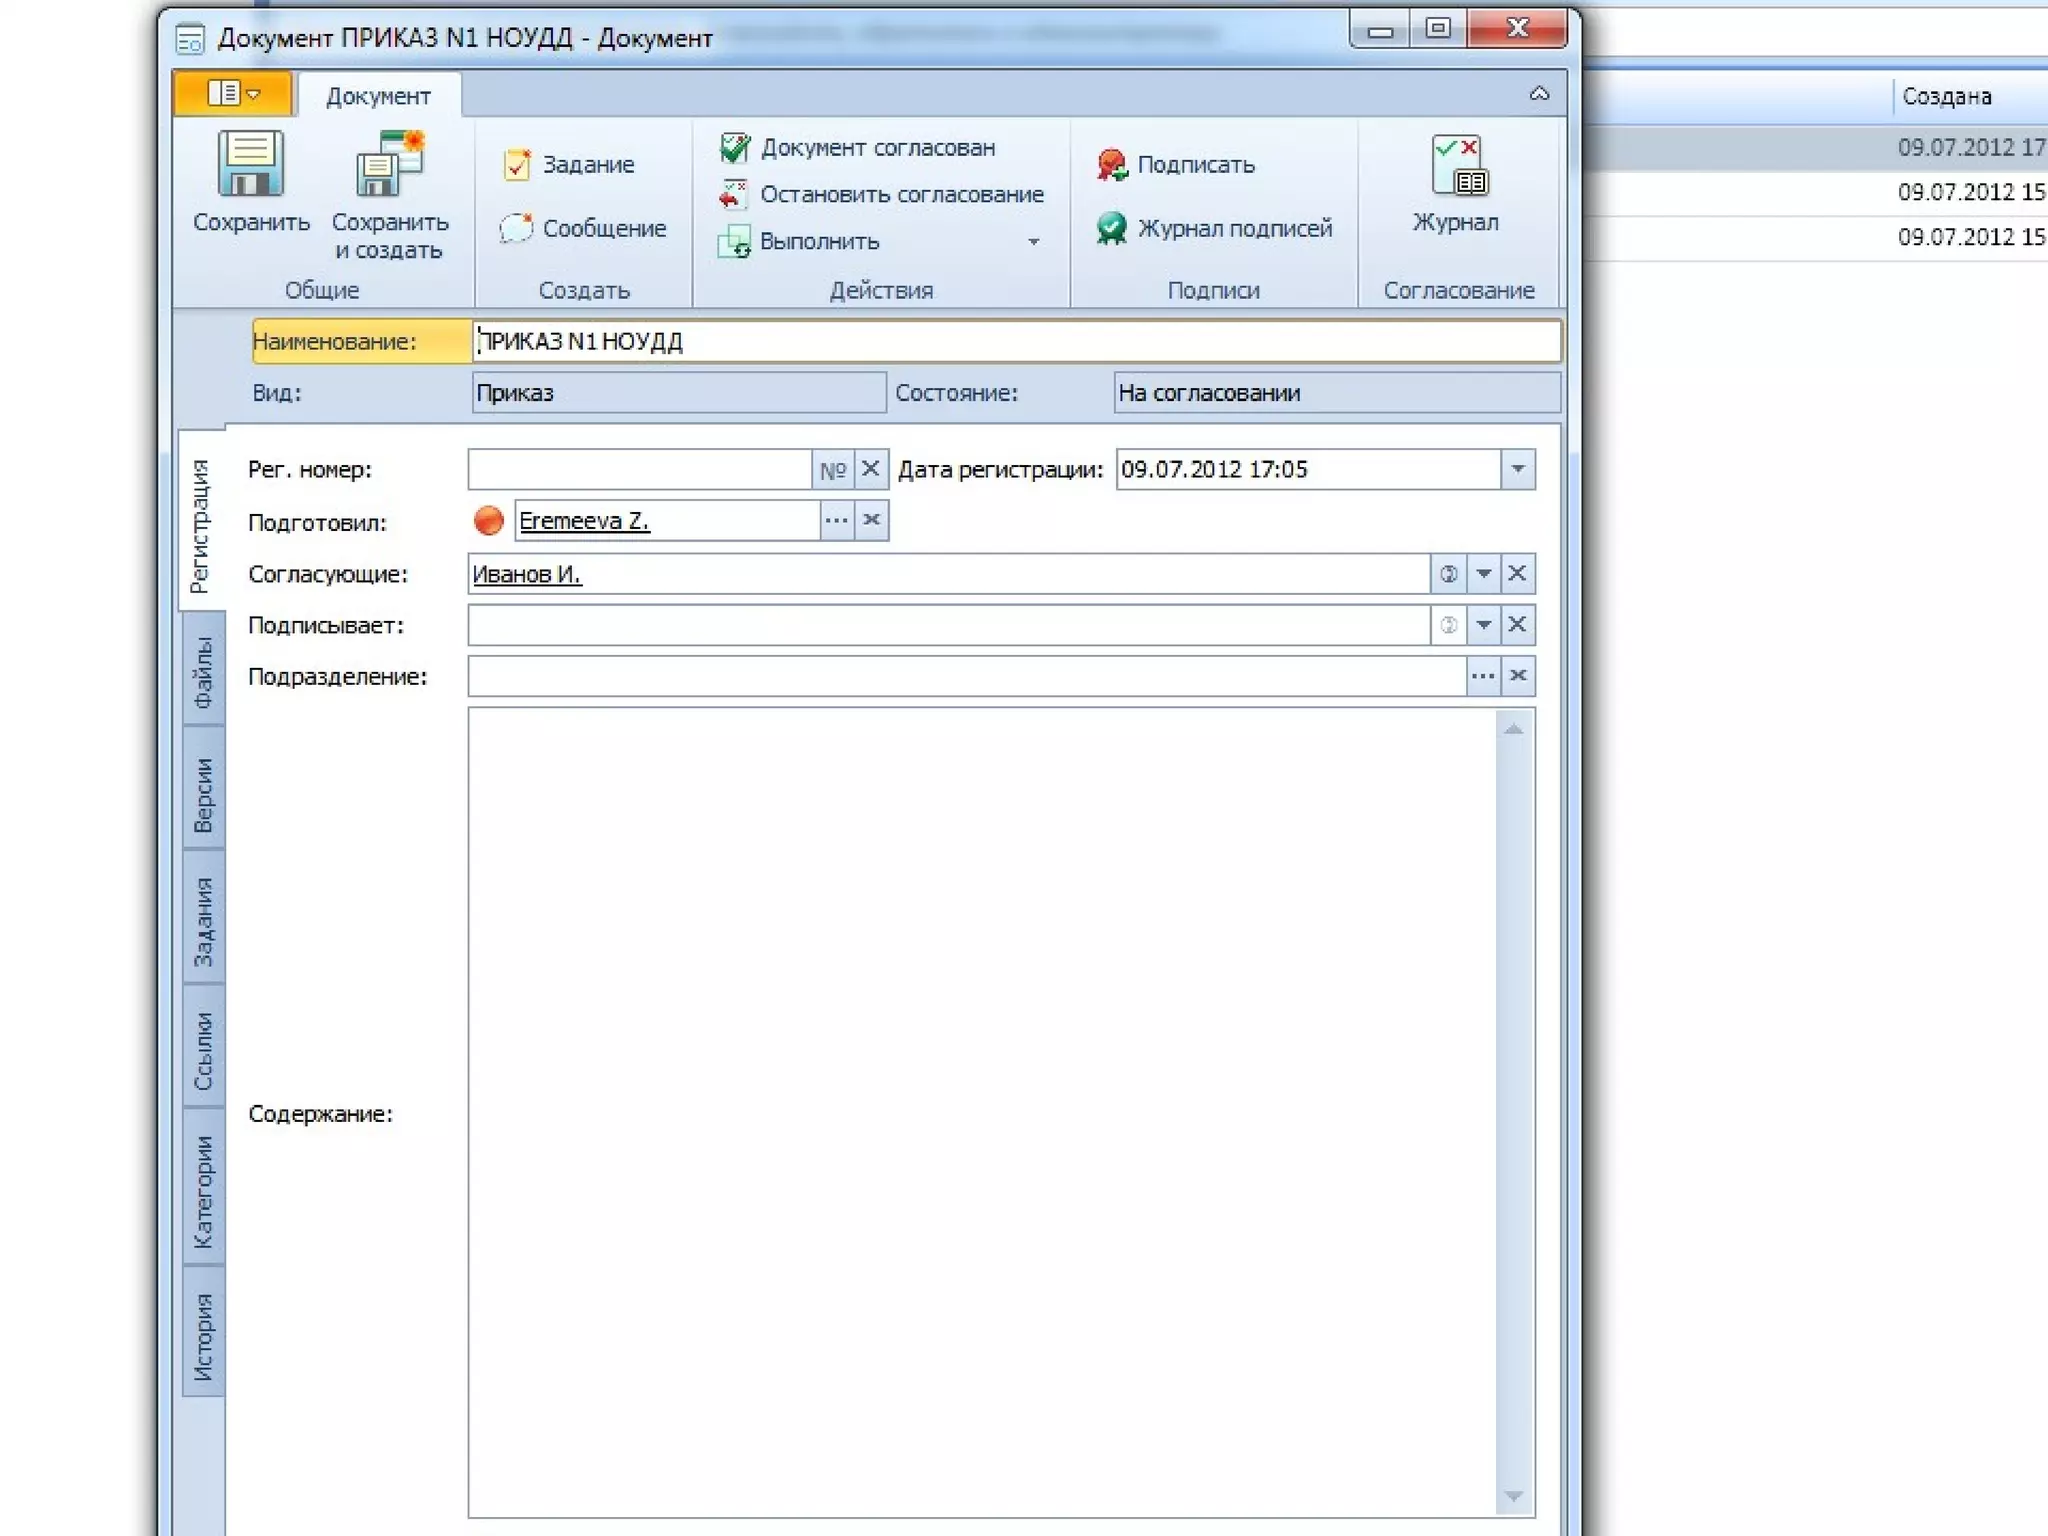Open the Eremeeva Z. link
The height and width of the screenshot is (1536, 2048).
coord(584,521)
